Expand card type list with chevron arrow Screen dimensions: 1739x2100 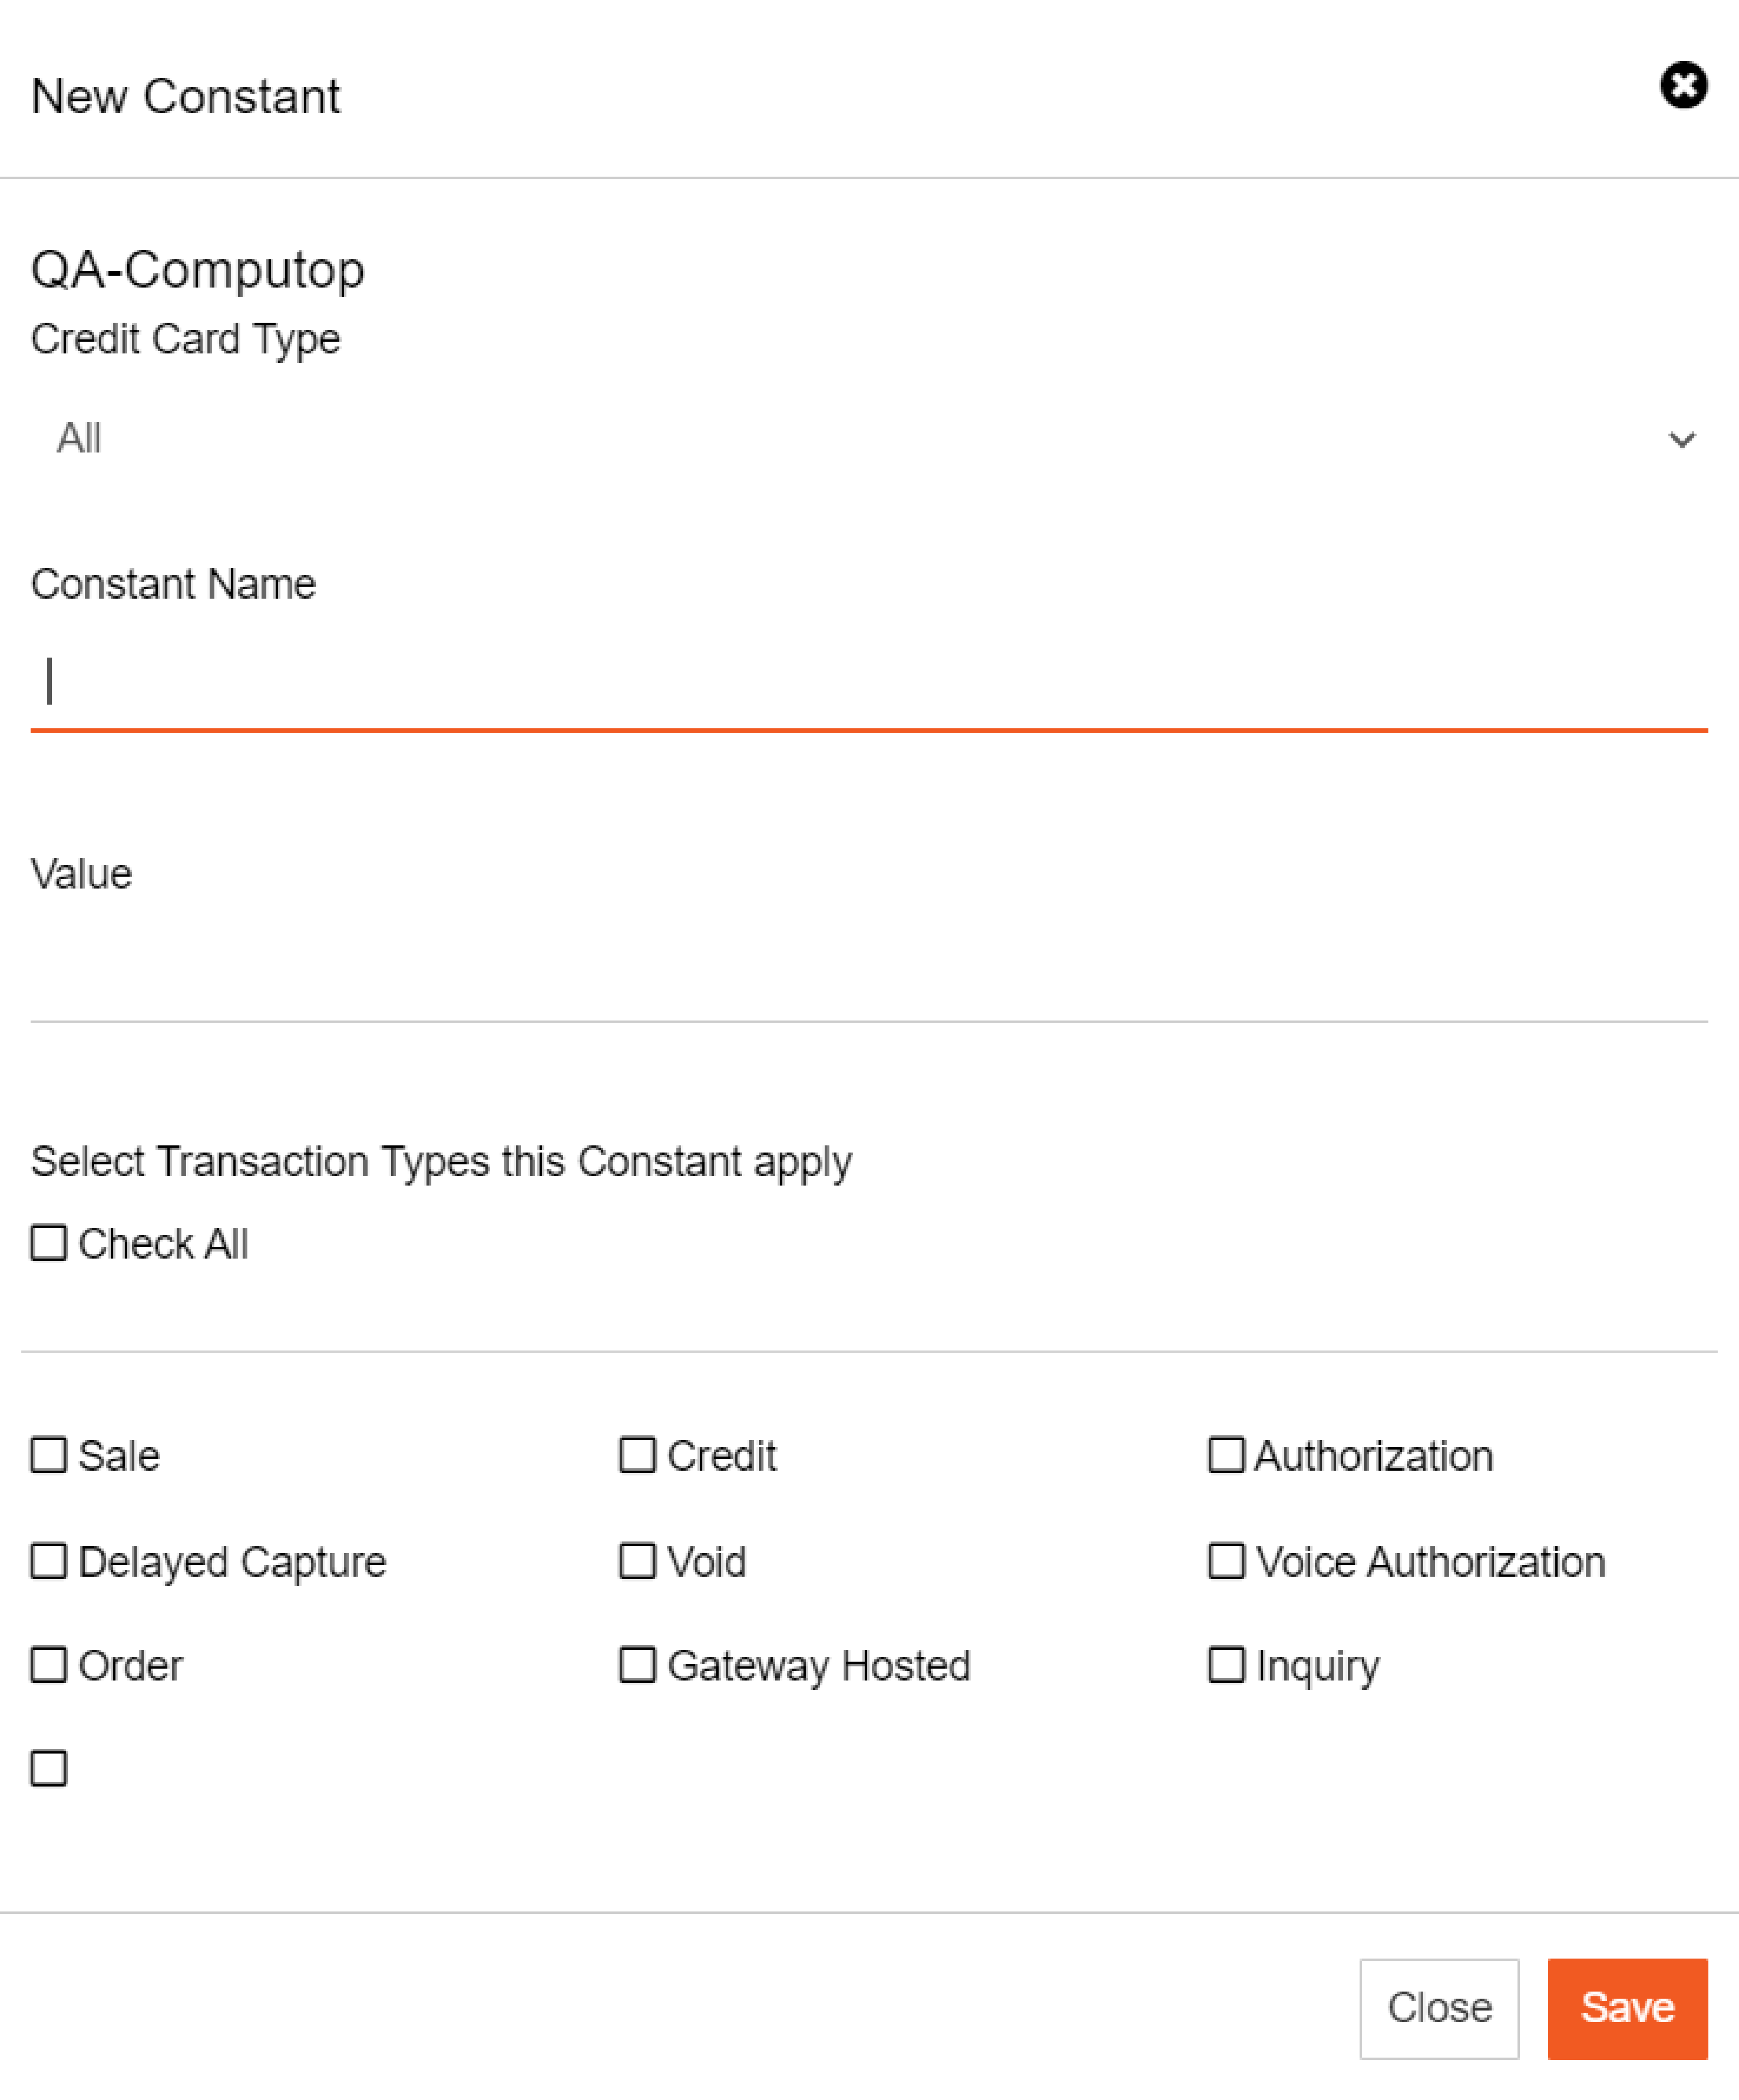point(1682,439)
